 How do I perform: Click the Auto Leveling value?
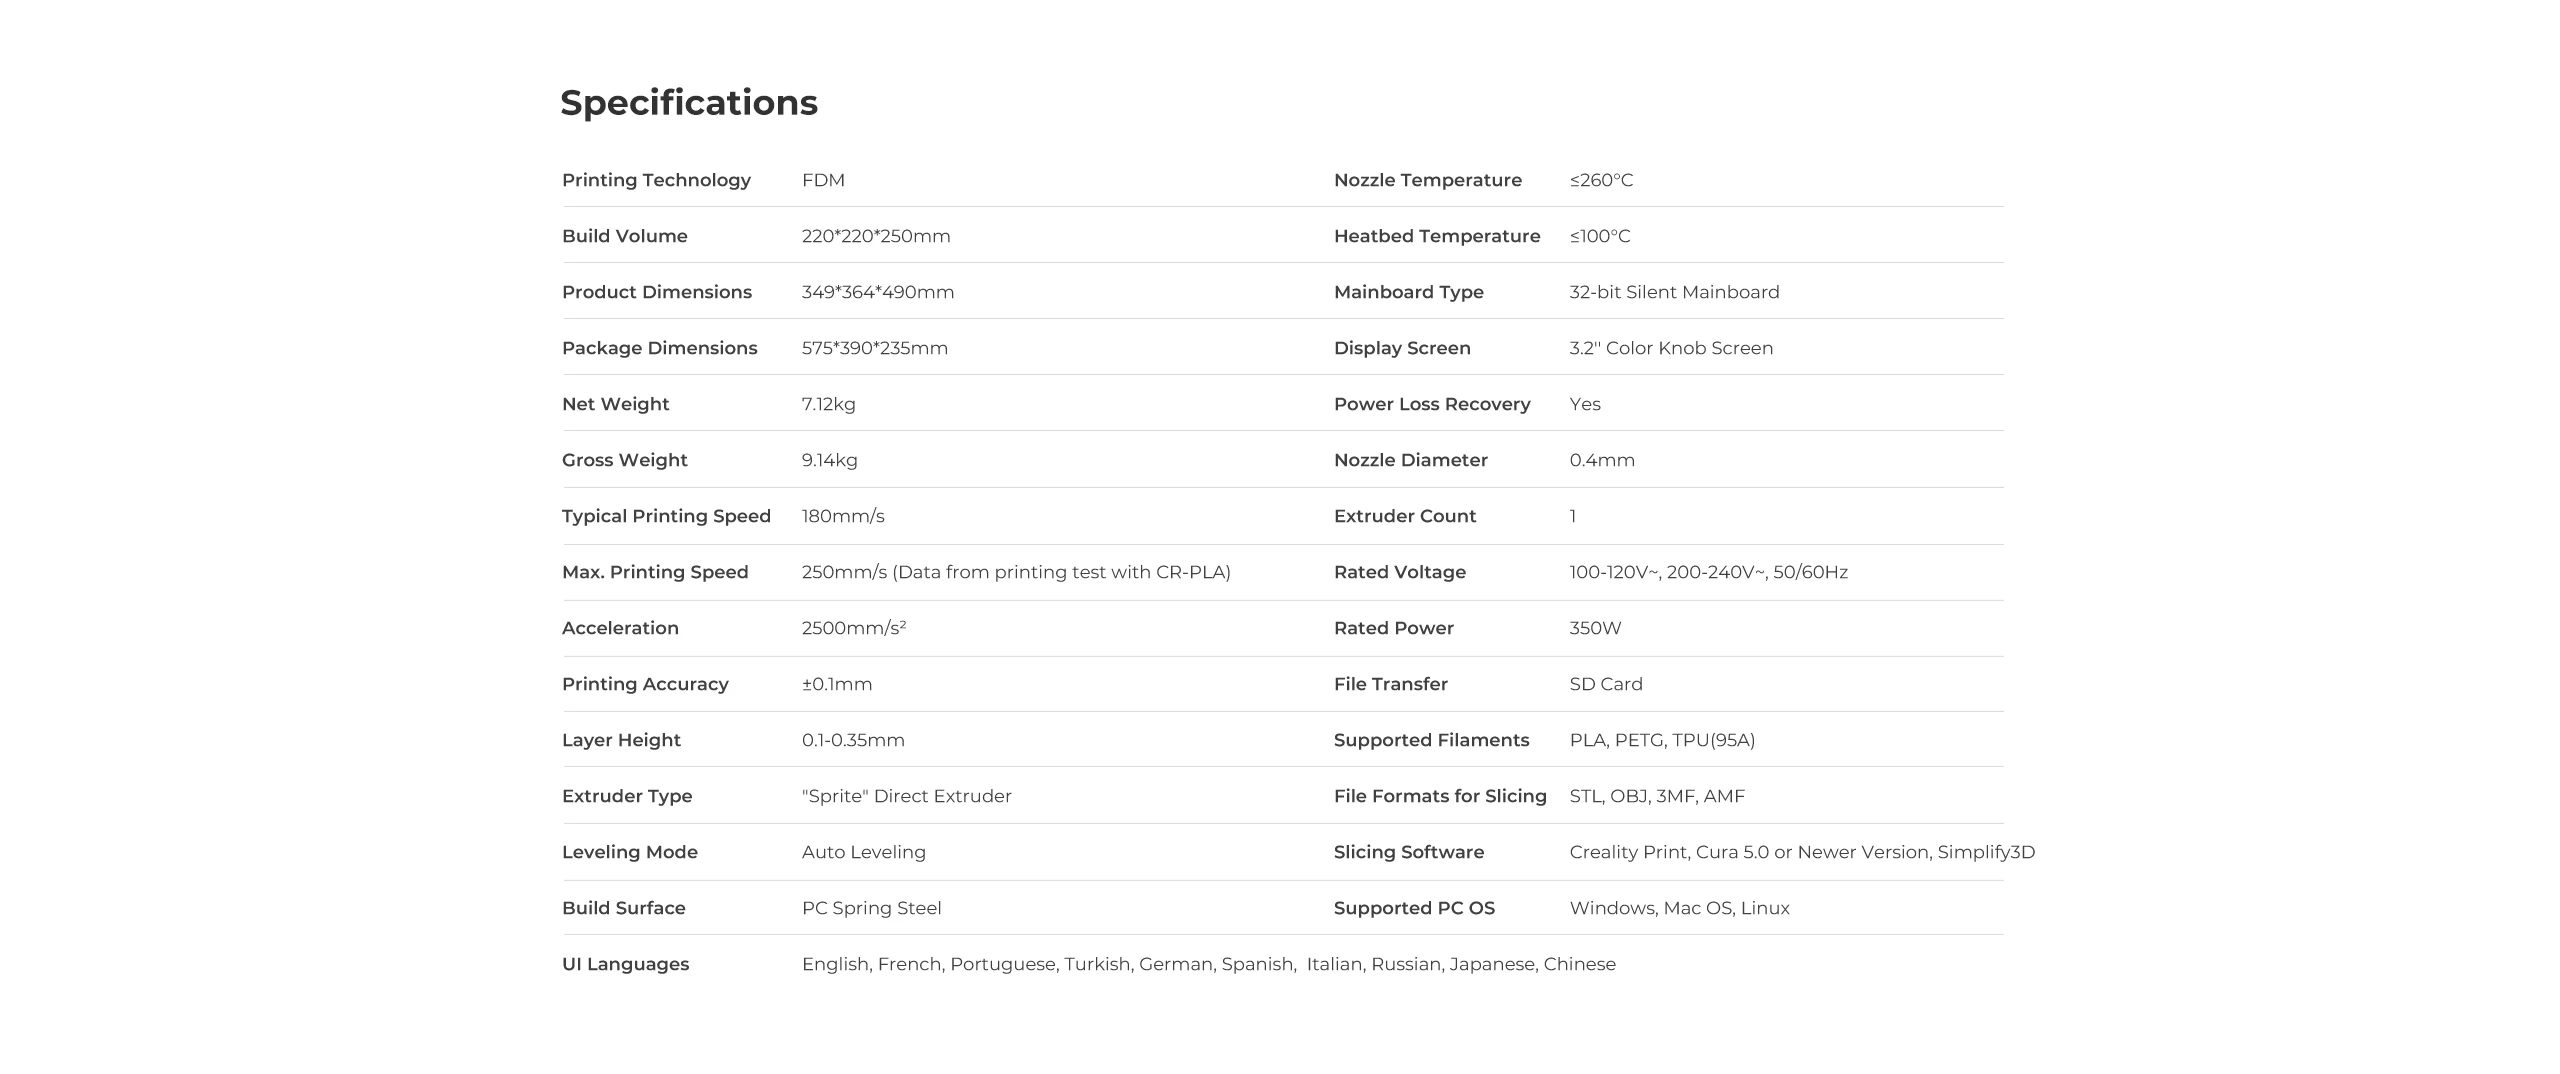tap(864, 852)
